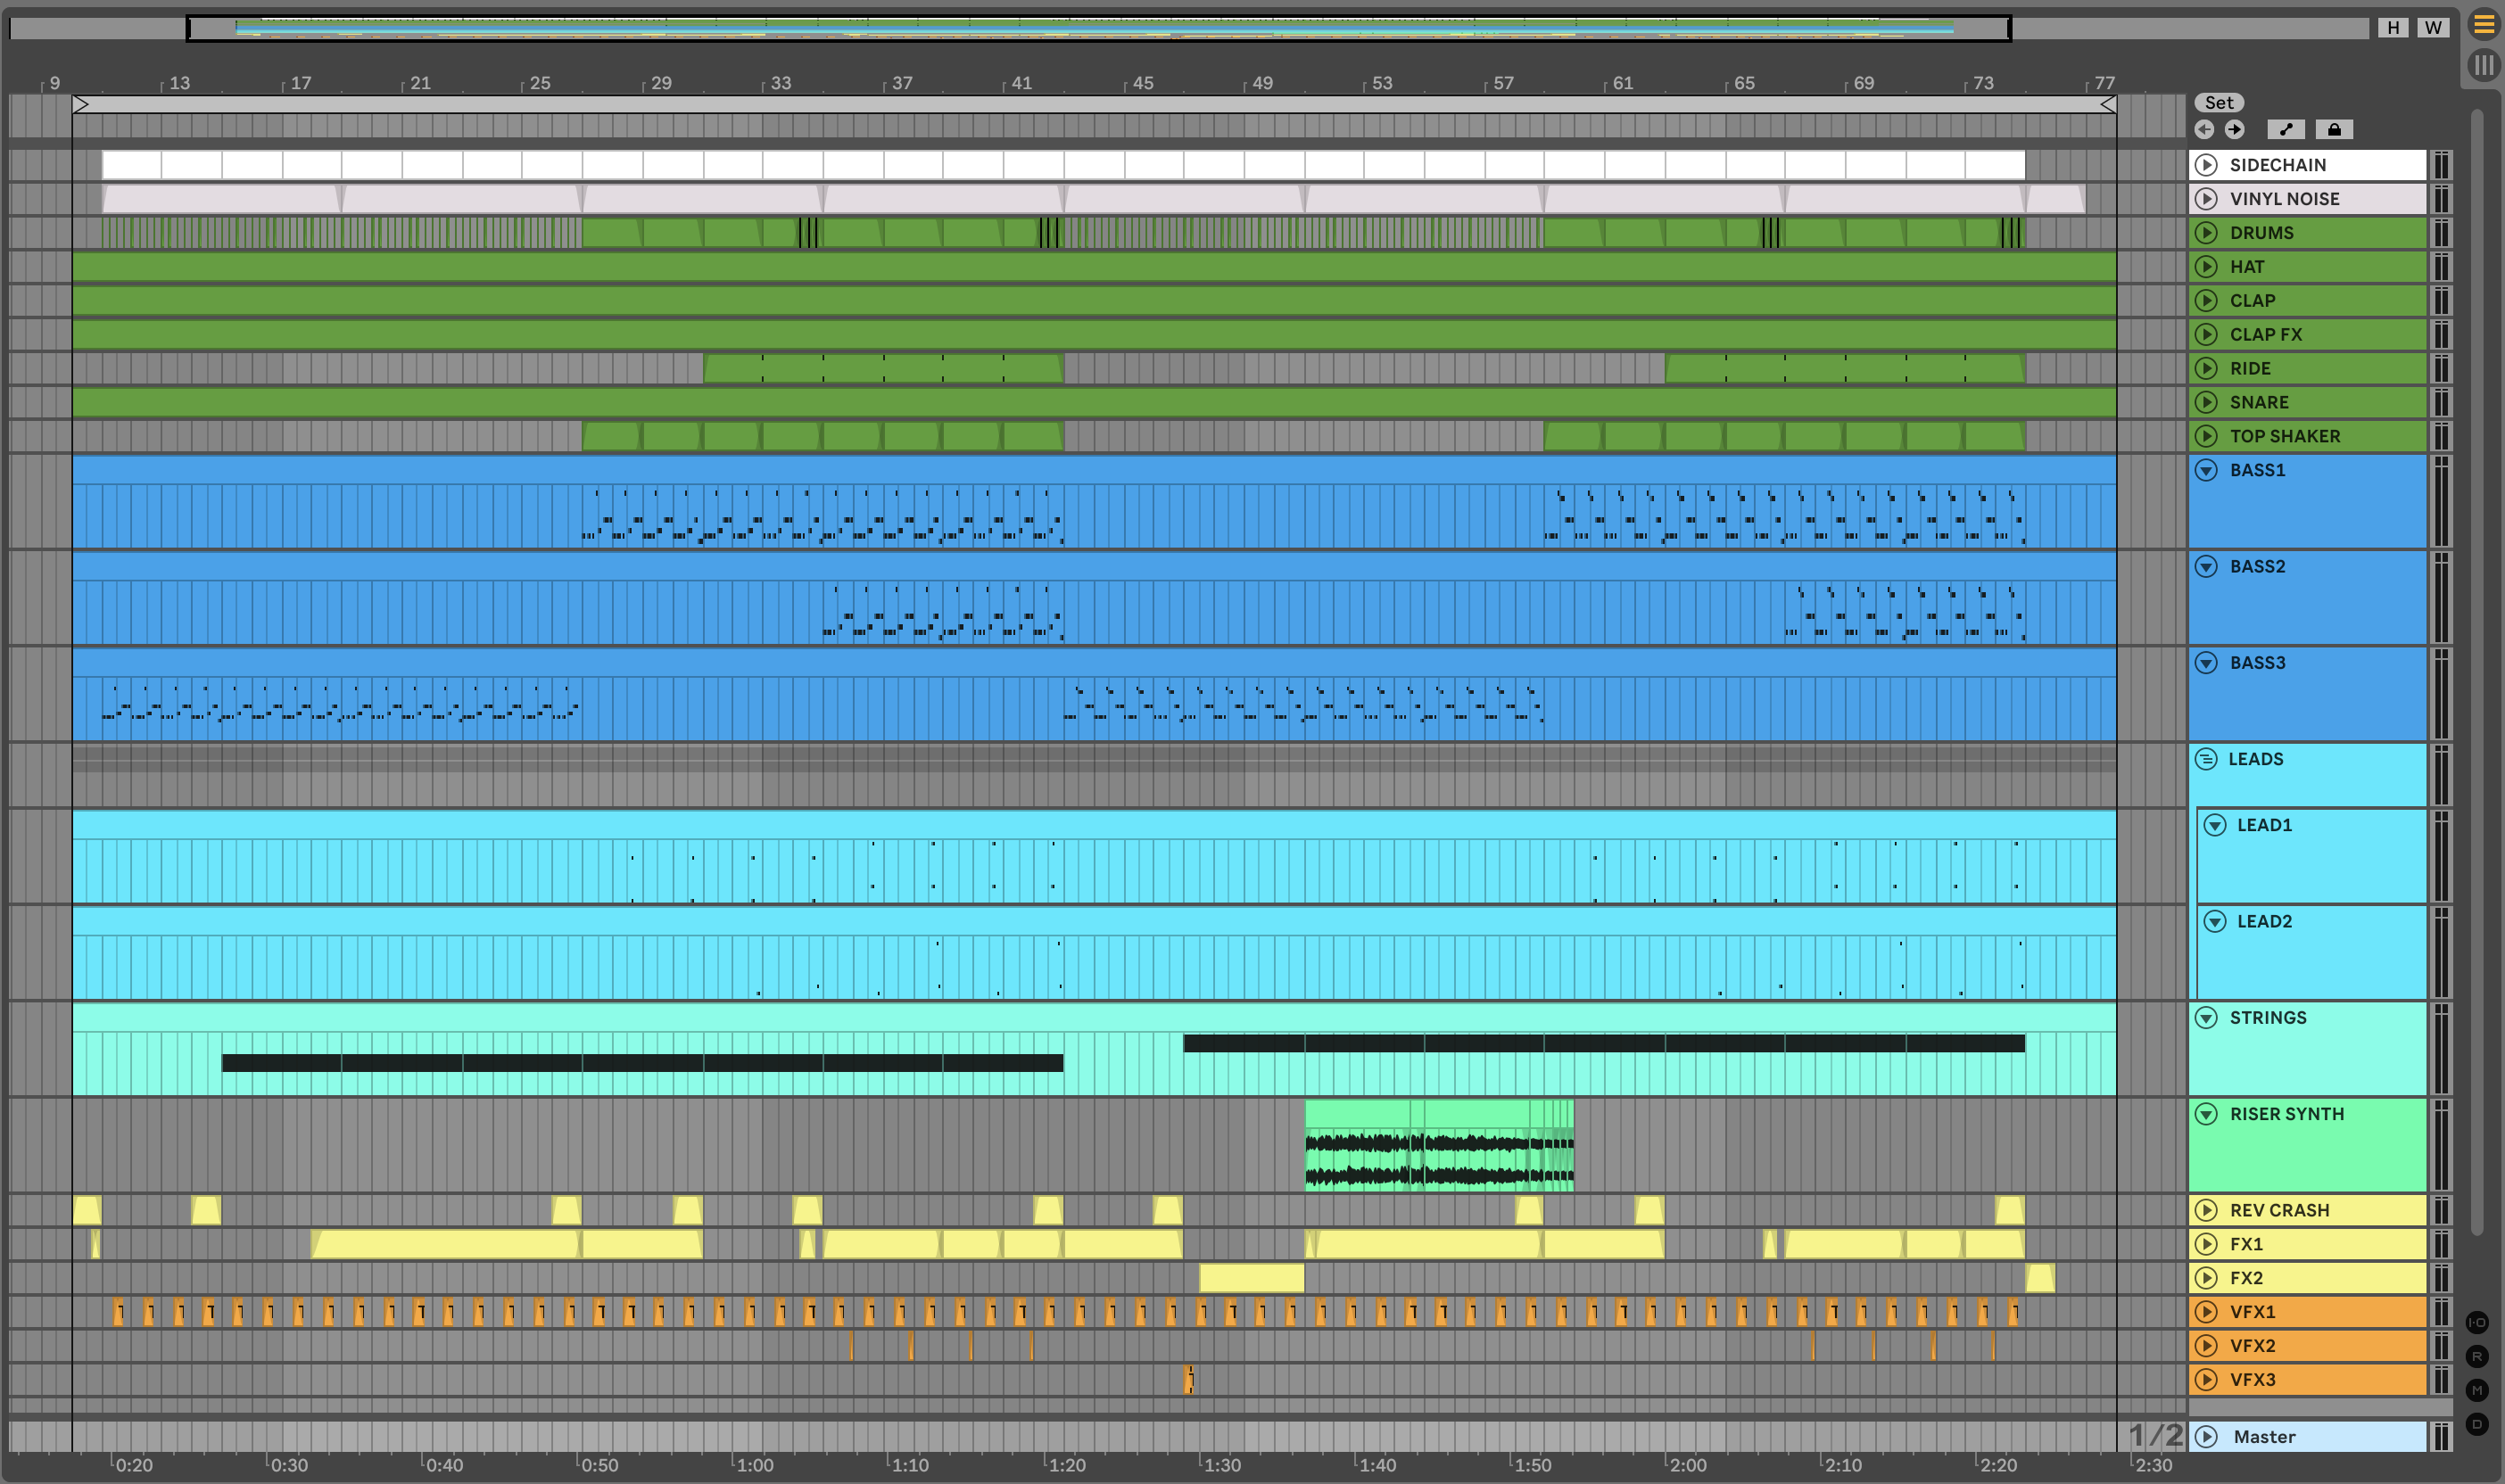Click the H optimize height button
This screenshot has height=1484, width=2505.
coord(2393,28)
